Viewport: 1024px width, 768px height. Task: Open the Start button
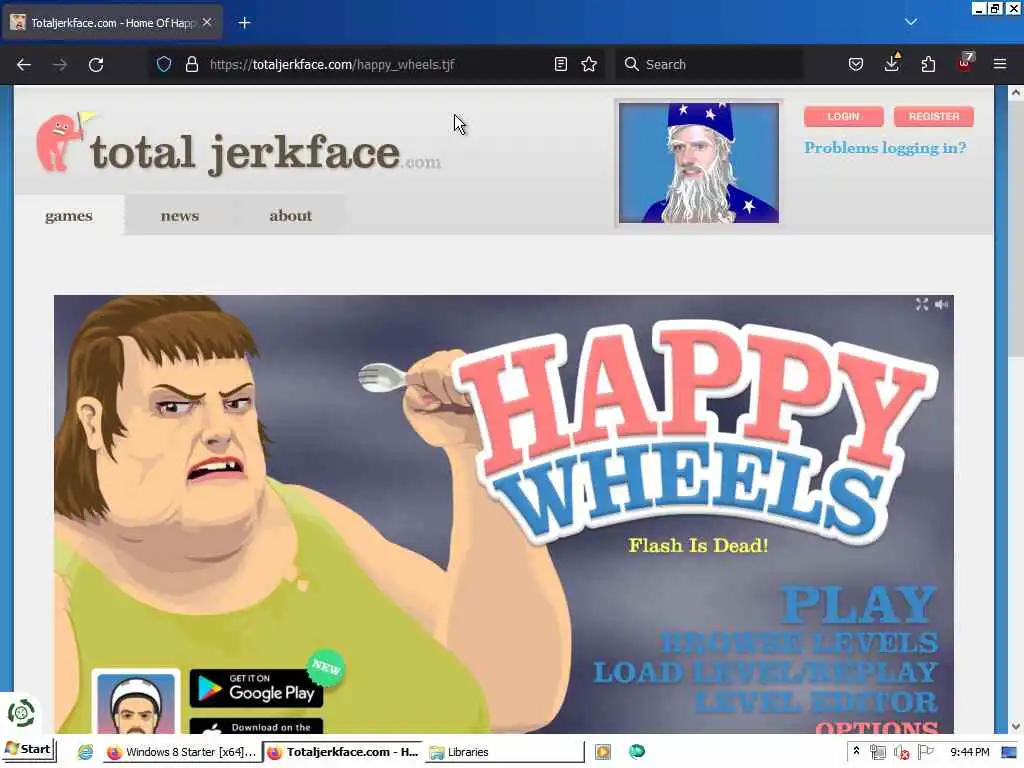point(28,750)
